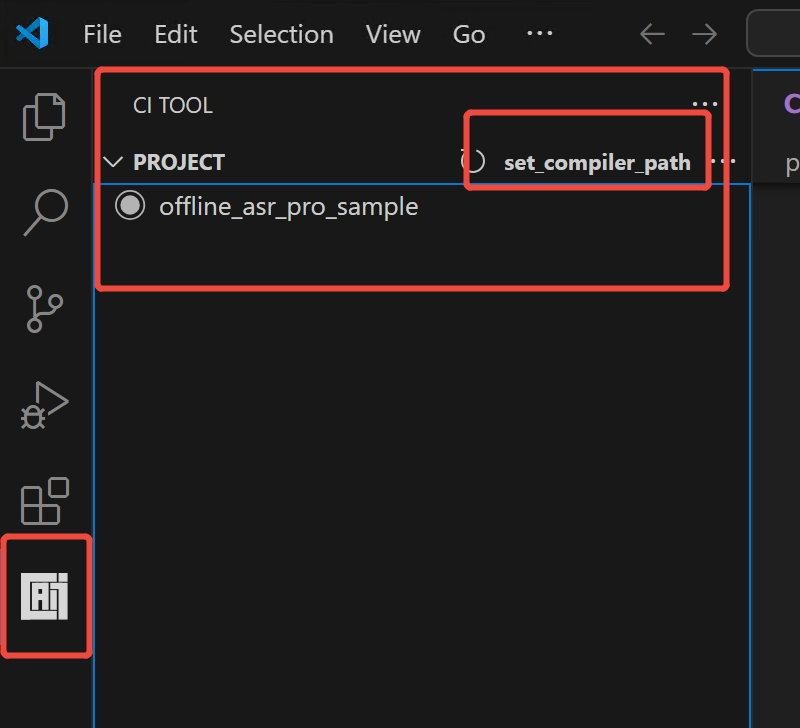Open CI TOOL panel more actions
The image size is (800, 728).
[704, 104]
